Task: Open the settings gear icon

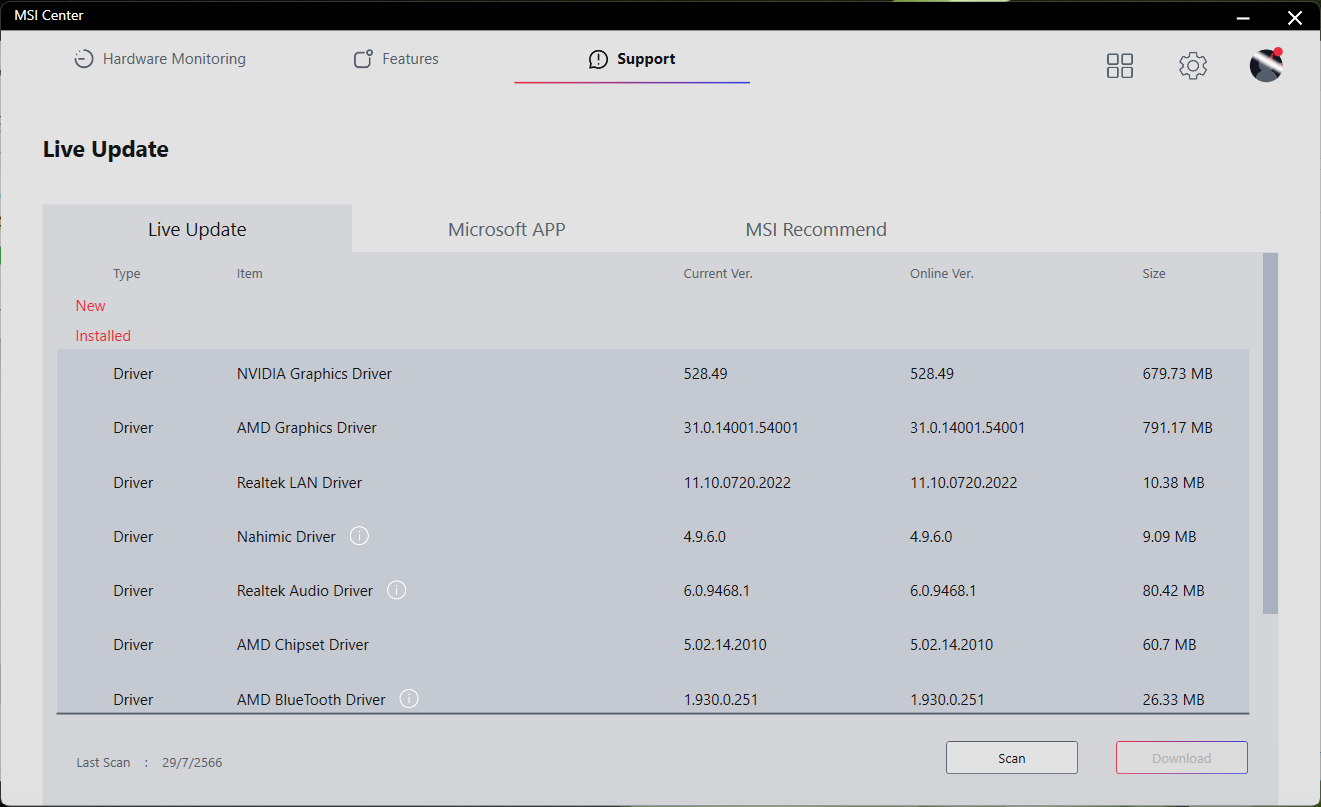Action: click(1192, 66)
